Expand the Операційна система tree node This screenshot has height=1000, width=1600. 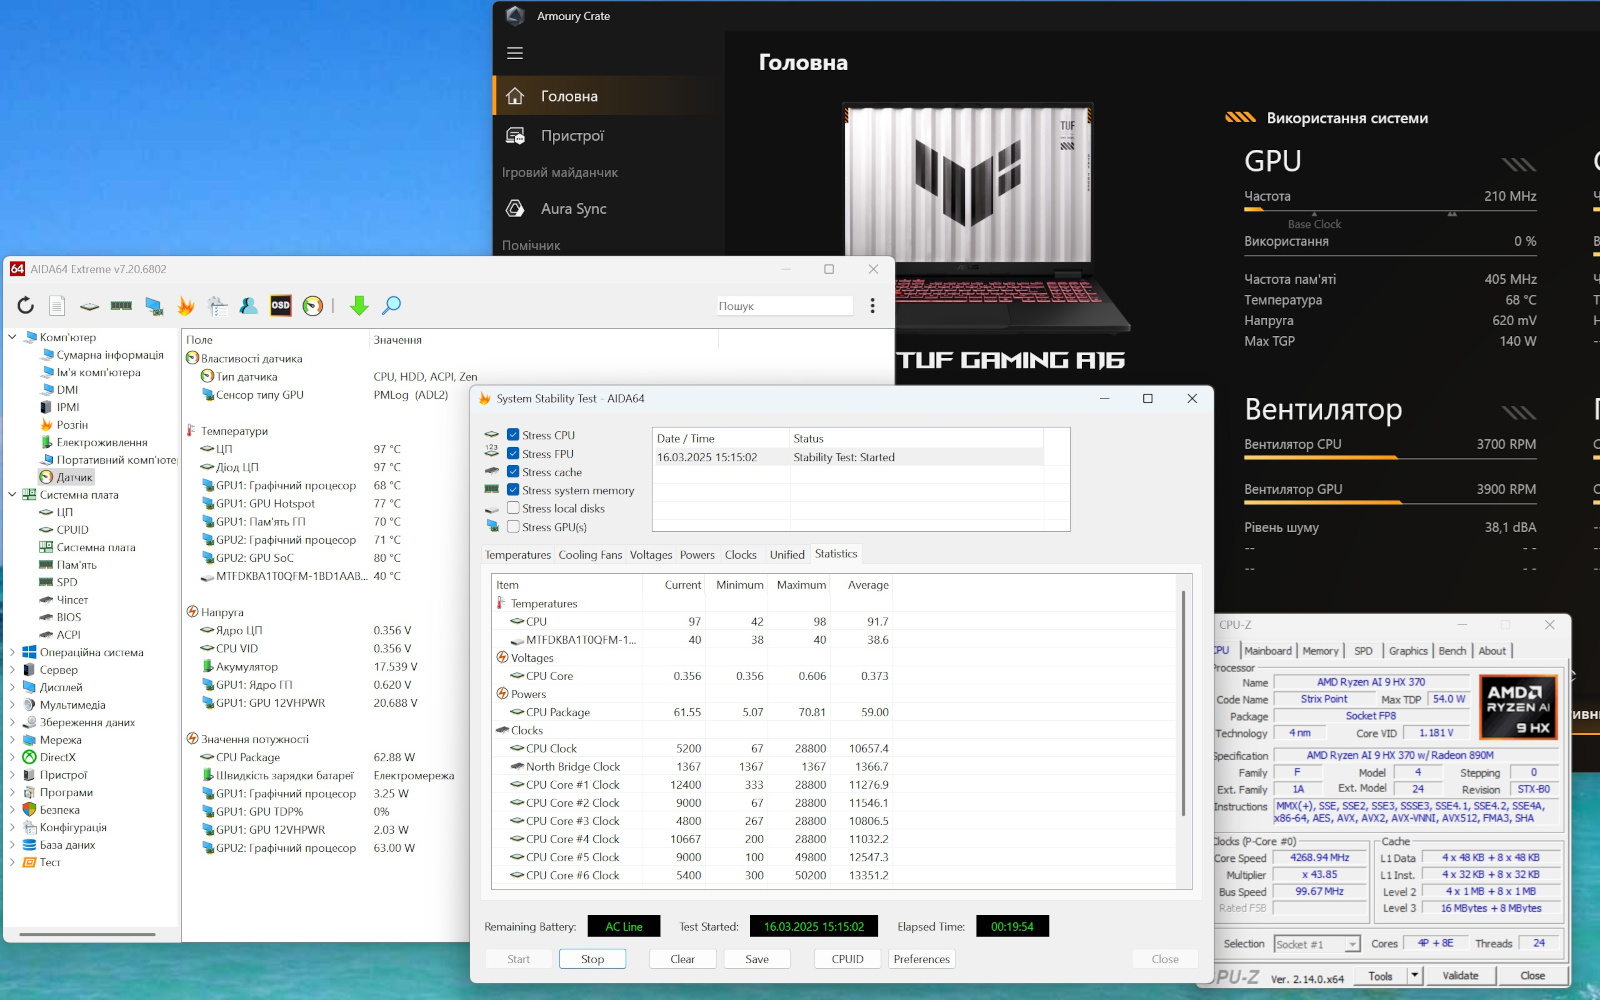pos(13,652)
